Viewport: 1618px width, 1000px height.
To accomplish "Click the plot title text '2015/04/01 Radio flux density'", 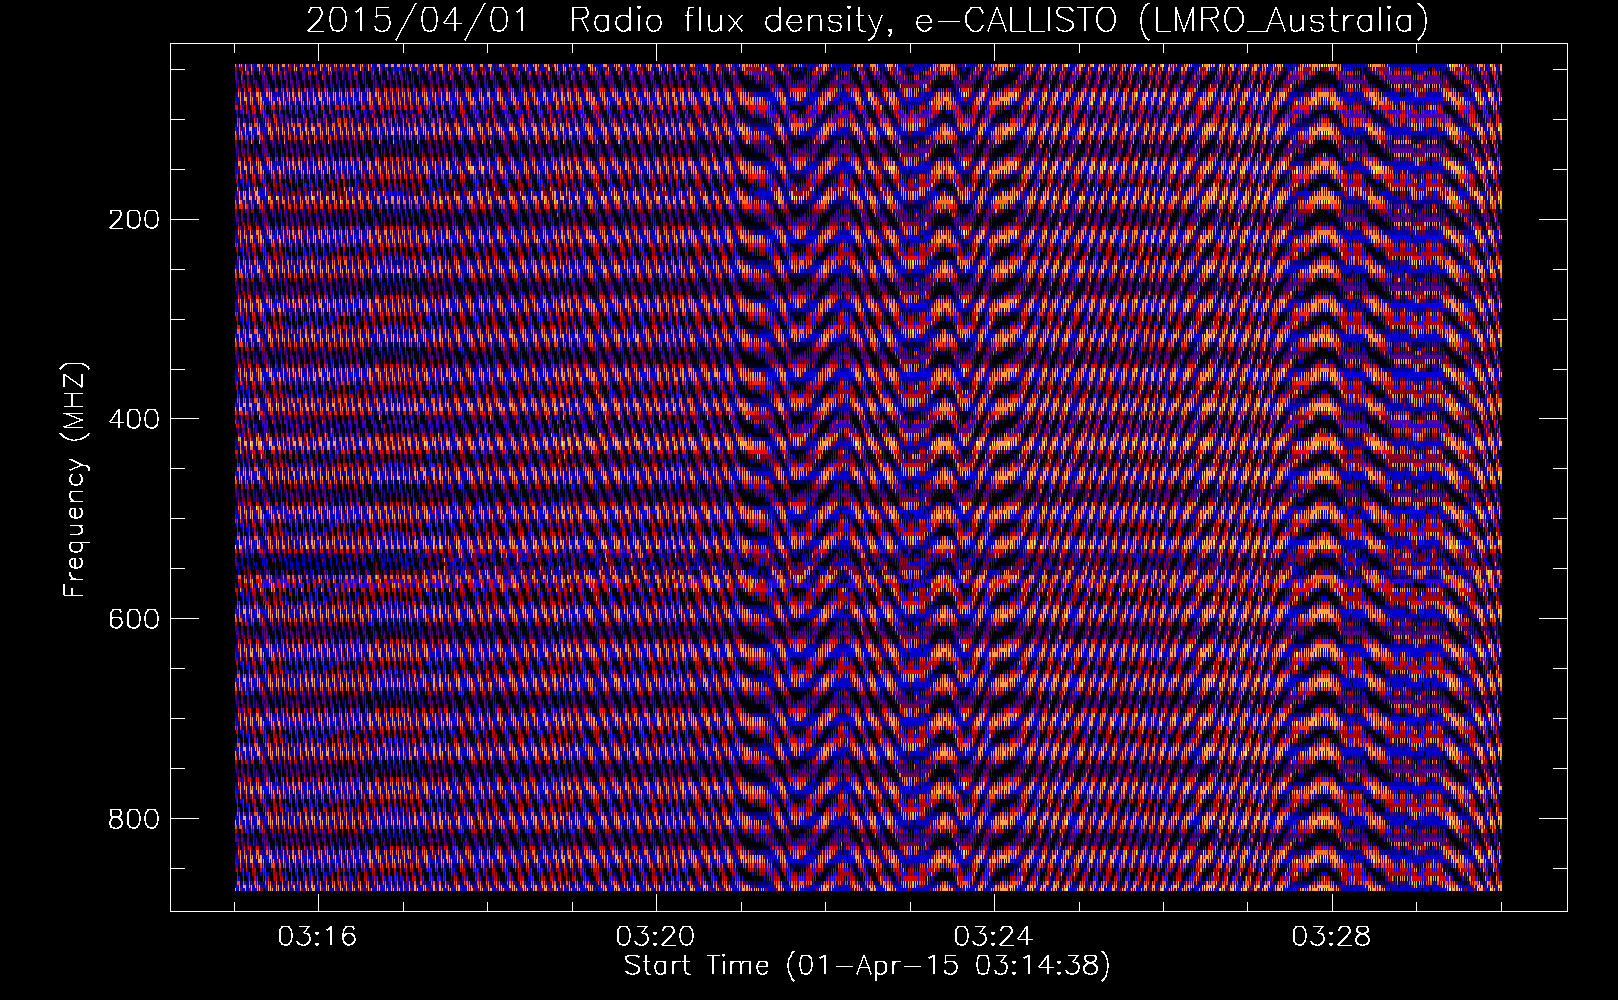I will (x=601, y=20).
